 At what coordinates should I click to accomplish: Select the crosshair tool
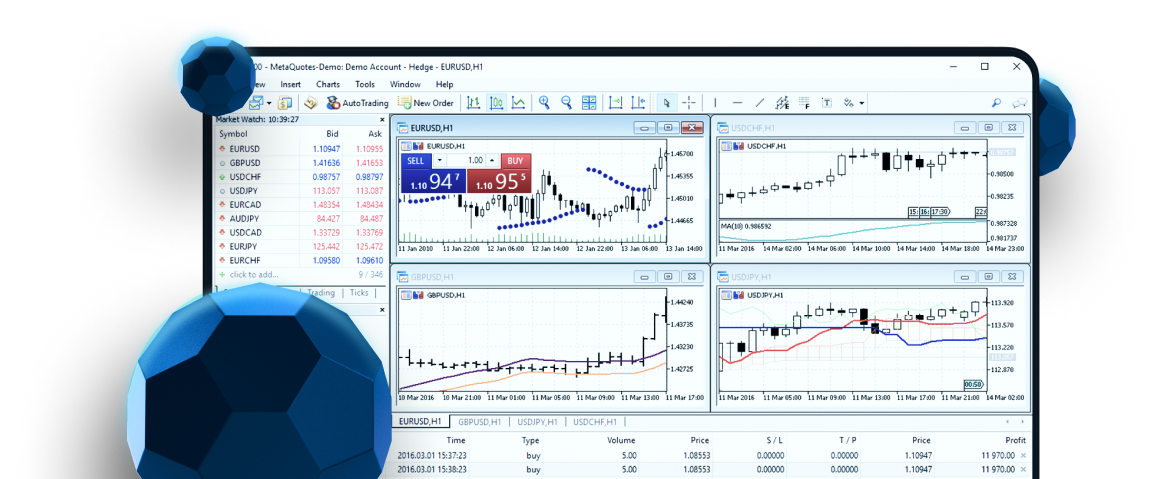coord(689,103)
